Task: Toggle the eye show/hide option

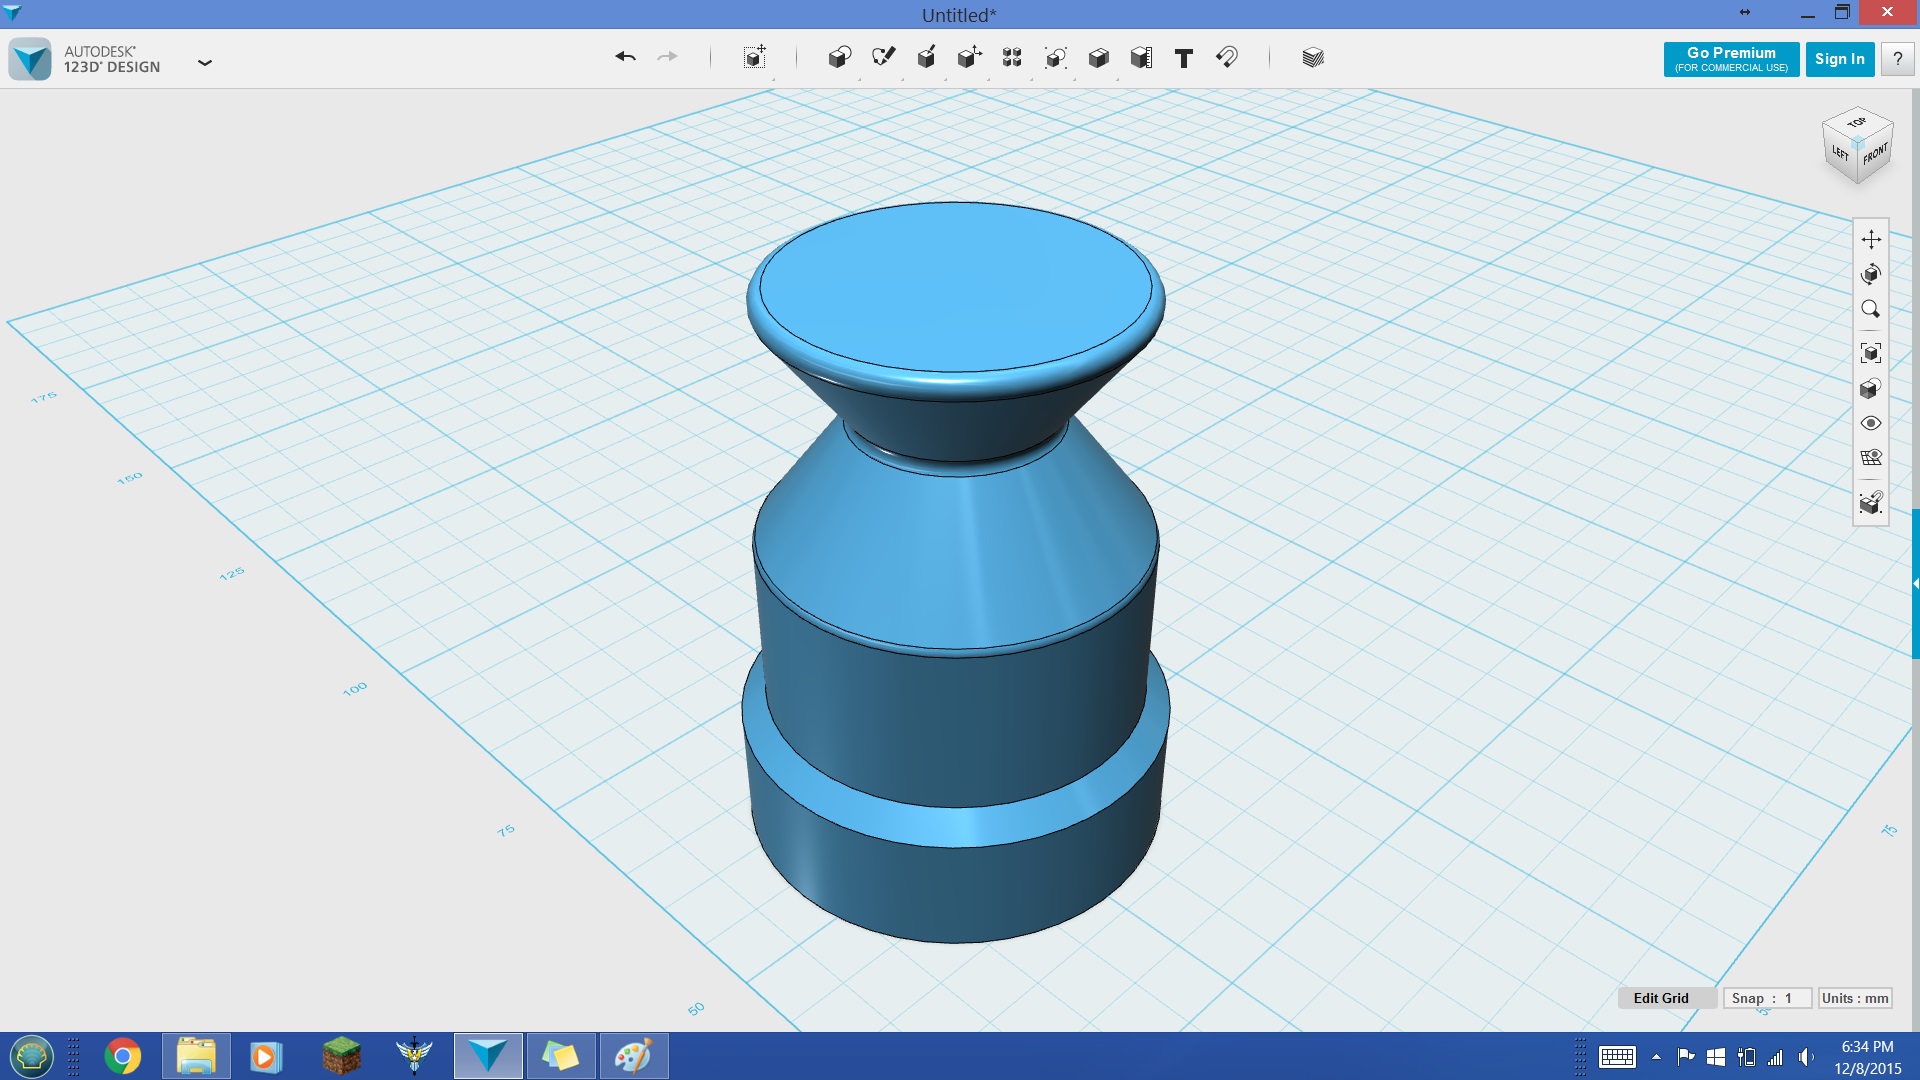Action: click(x=1871, y=423)
